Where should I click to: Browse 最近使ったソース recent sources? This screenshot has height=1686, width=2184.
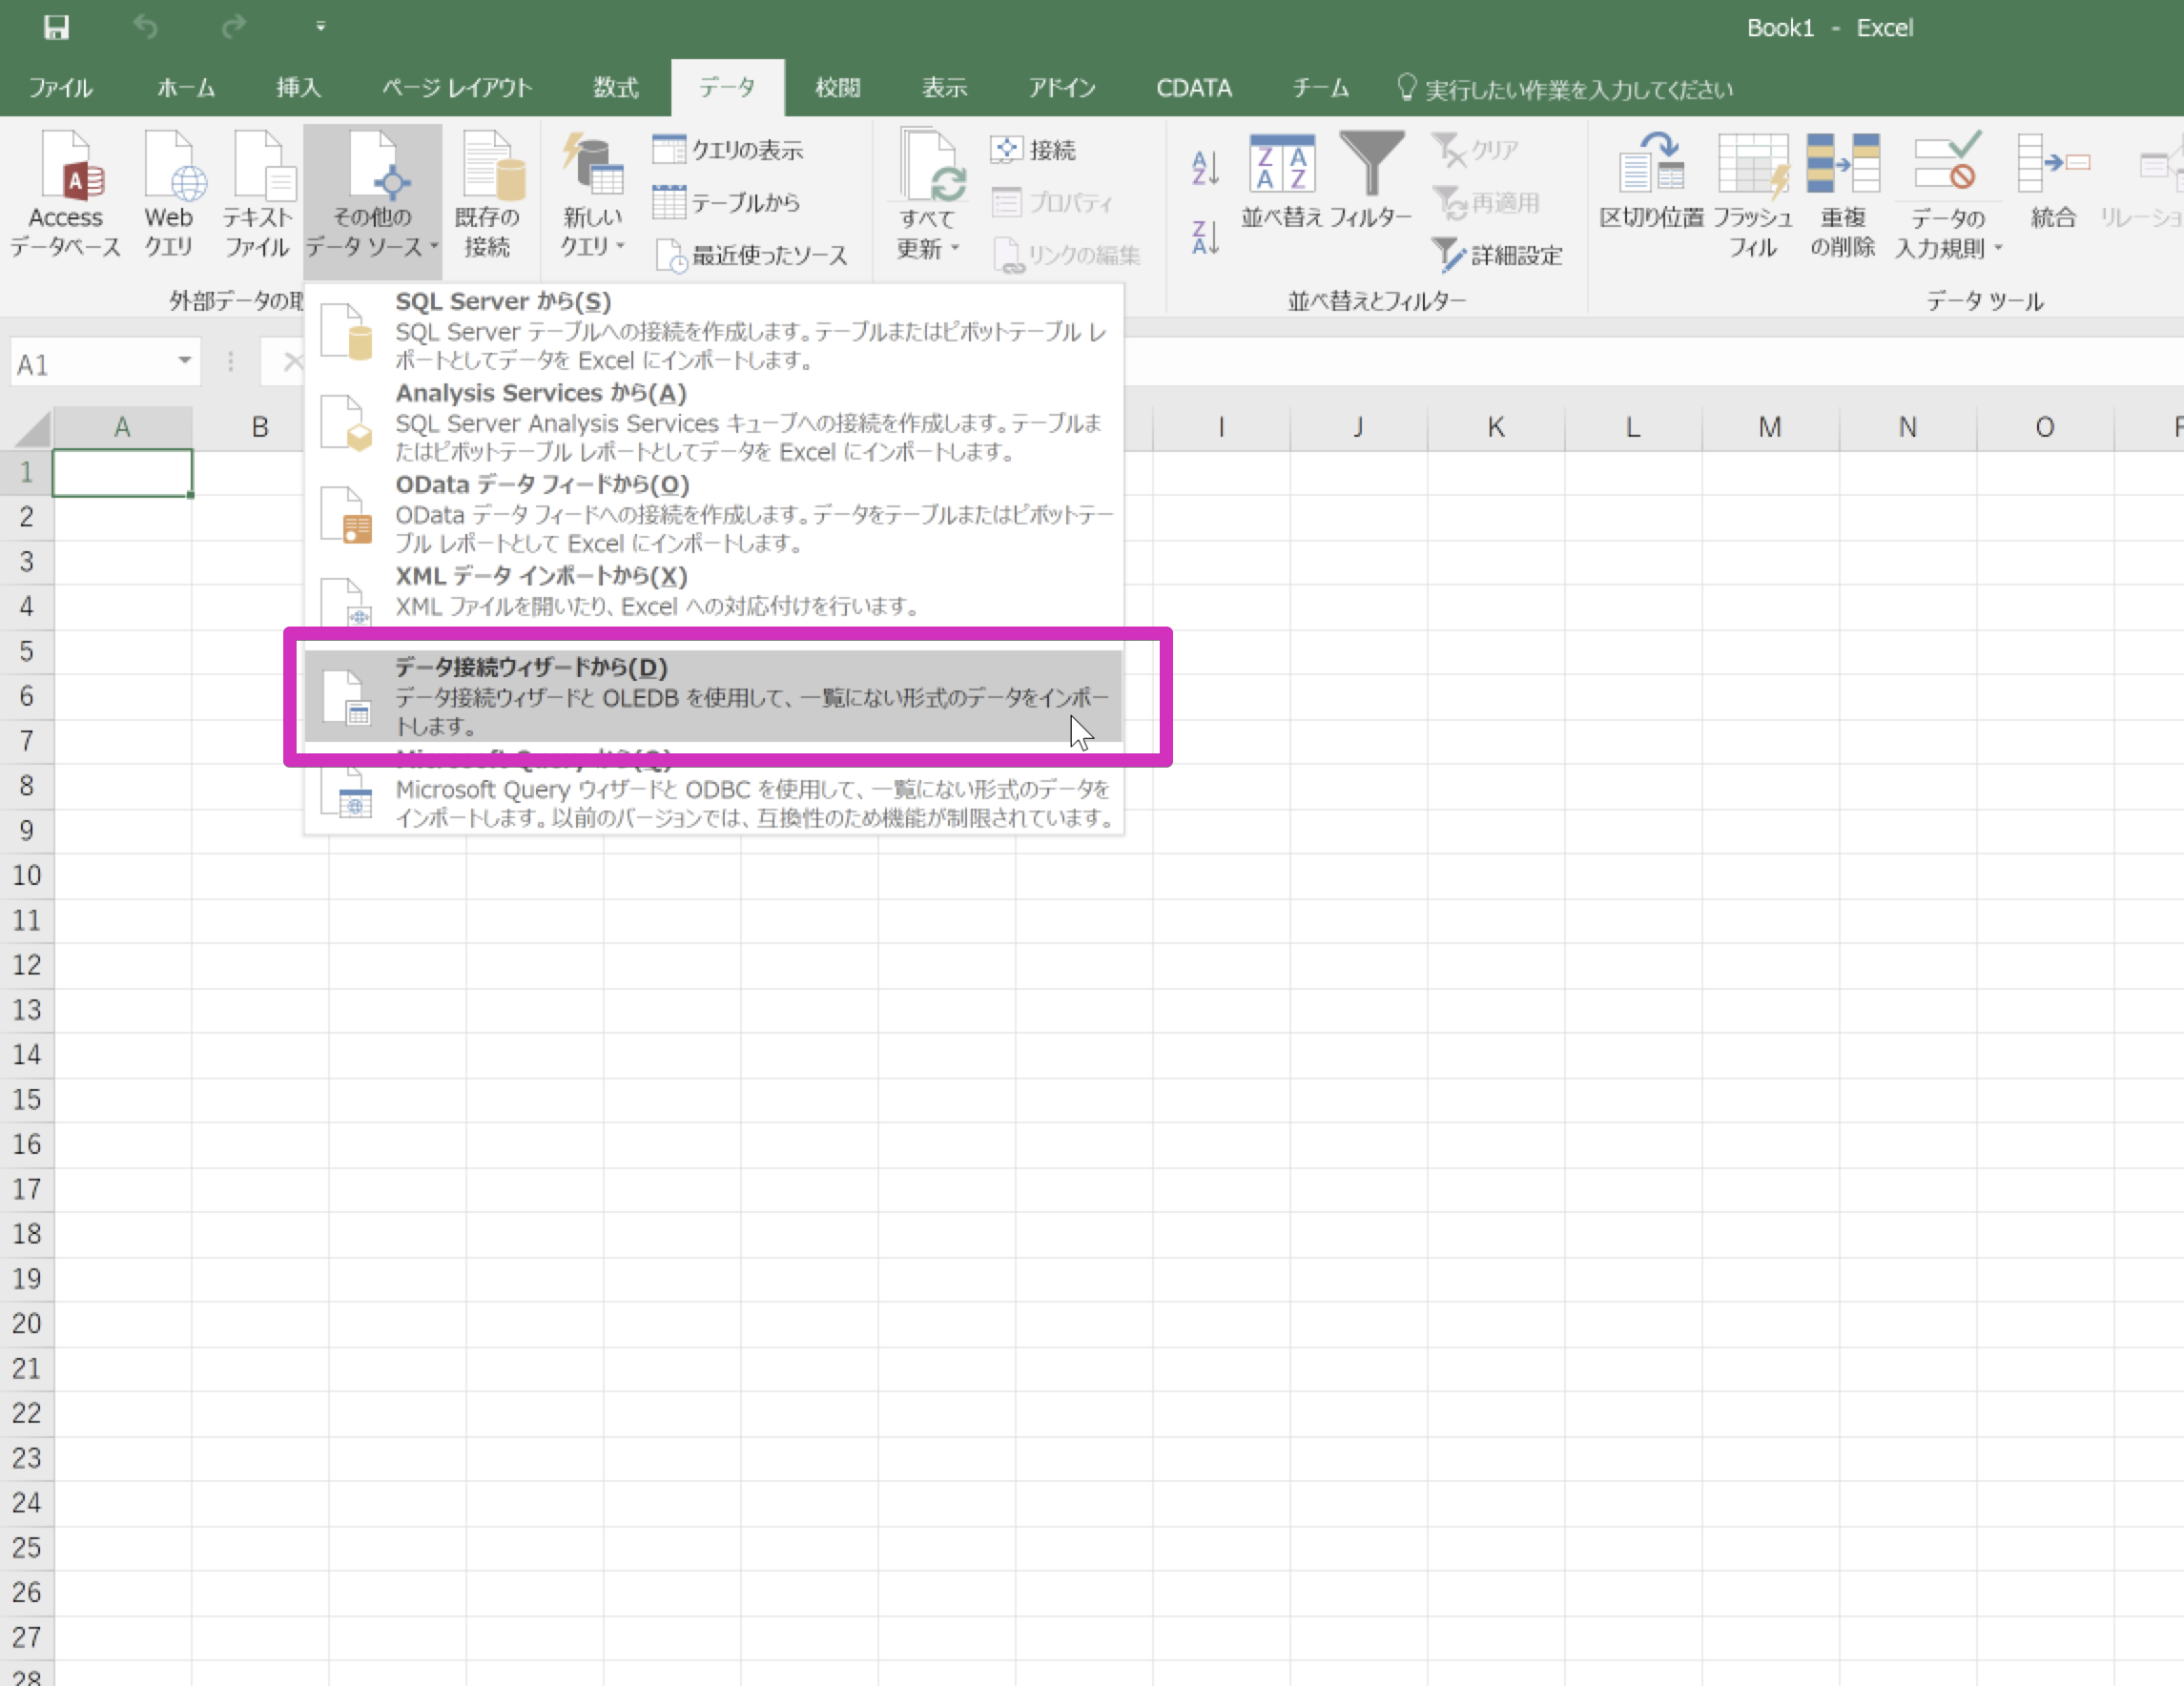[765, 254]
